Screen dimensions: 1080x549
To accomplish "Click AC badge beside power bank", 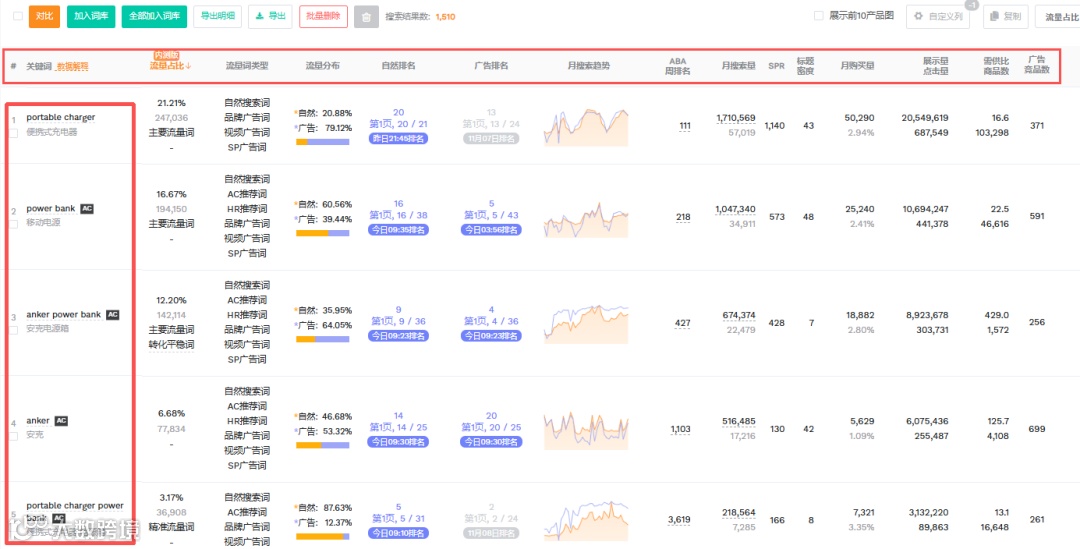I will (87, 209).
